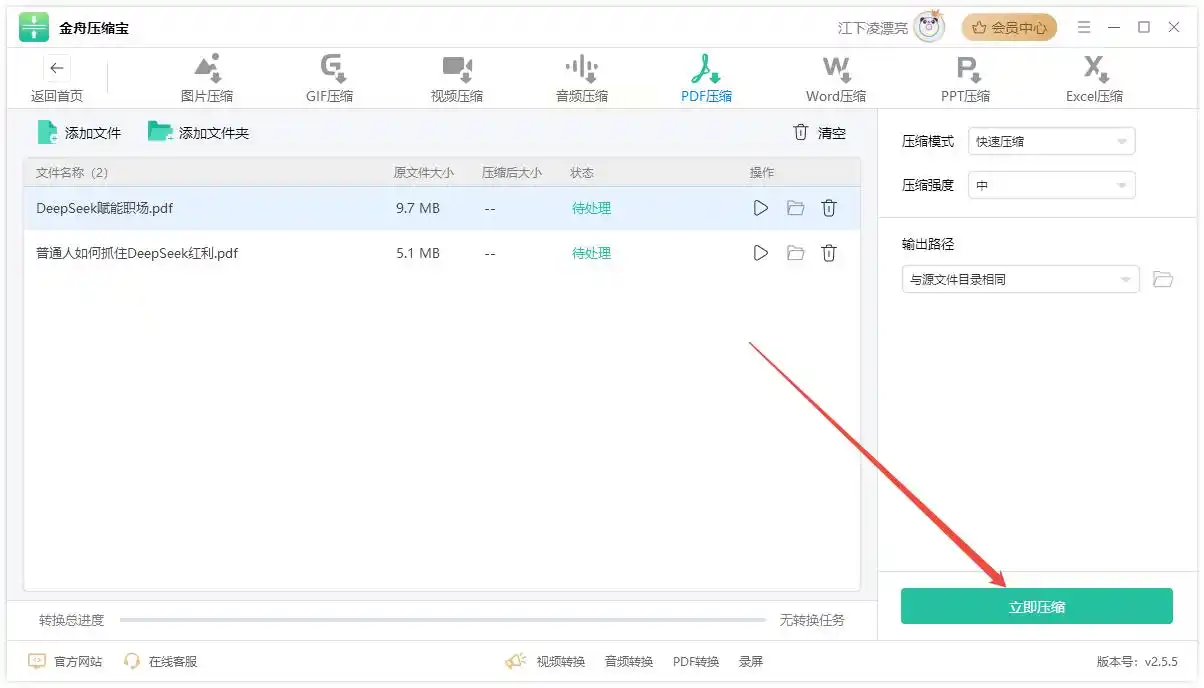Click the 9.7 MB size value

[418, 208]
